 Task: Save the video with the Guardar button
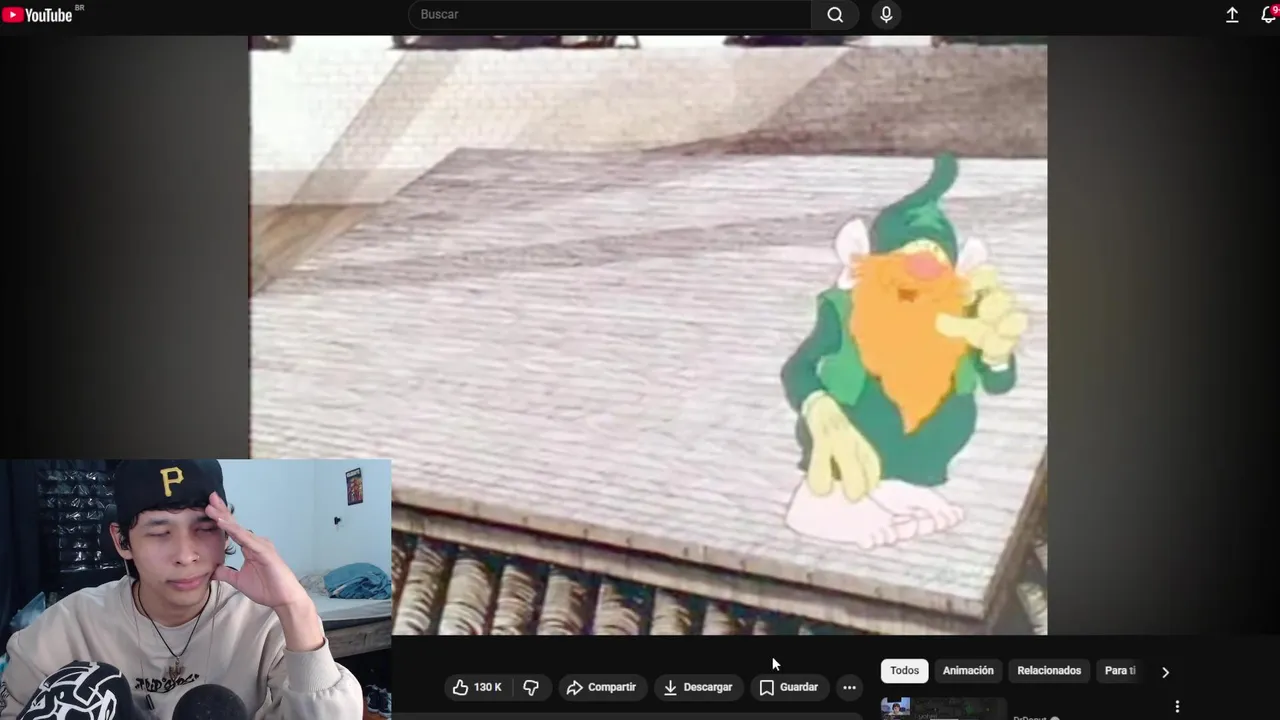(x=789, y=687)
